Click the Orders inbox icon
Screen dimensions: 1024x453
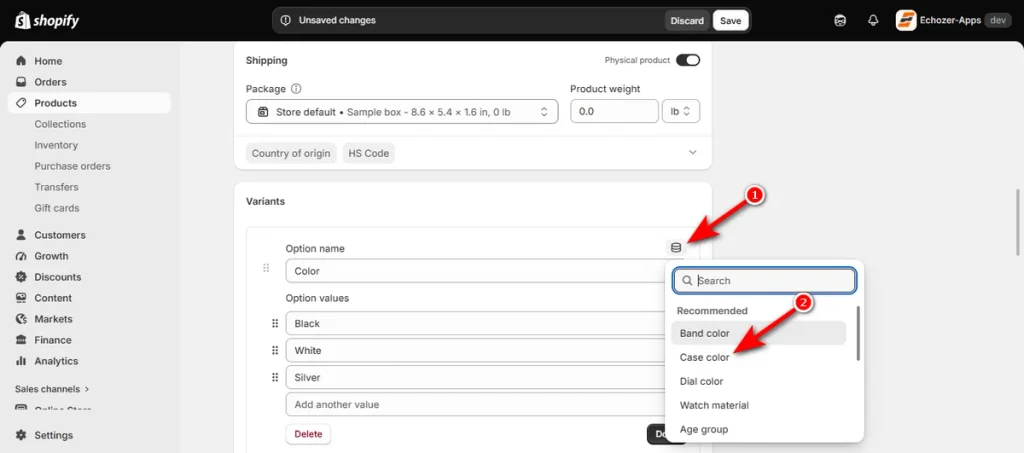point(22,82)
